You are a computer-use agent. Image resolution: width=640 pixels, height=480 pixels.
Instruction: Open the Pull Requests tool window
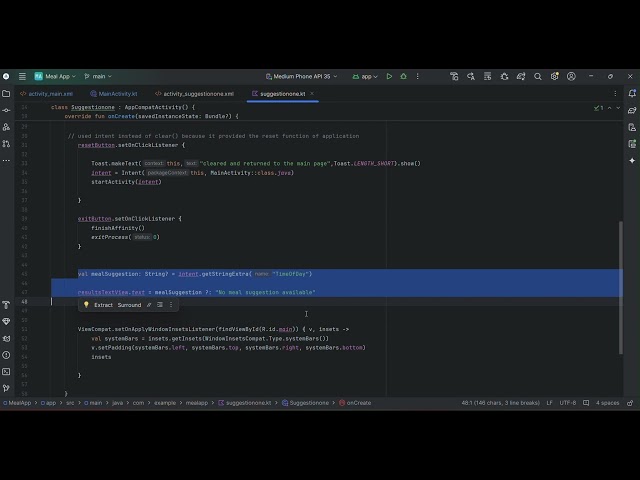click(6, 144)
